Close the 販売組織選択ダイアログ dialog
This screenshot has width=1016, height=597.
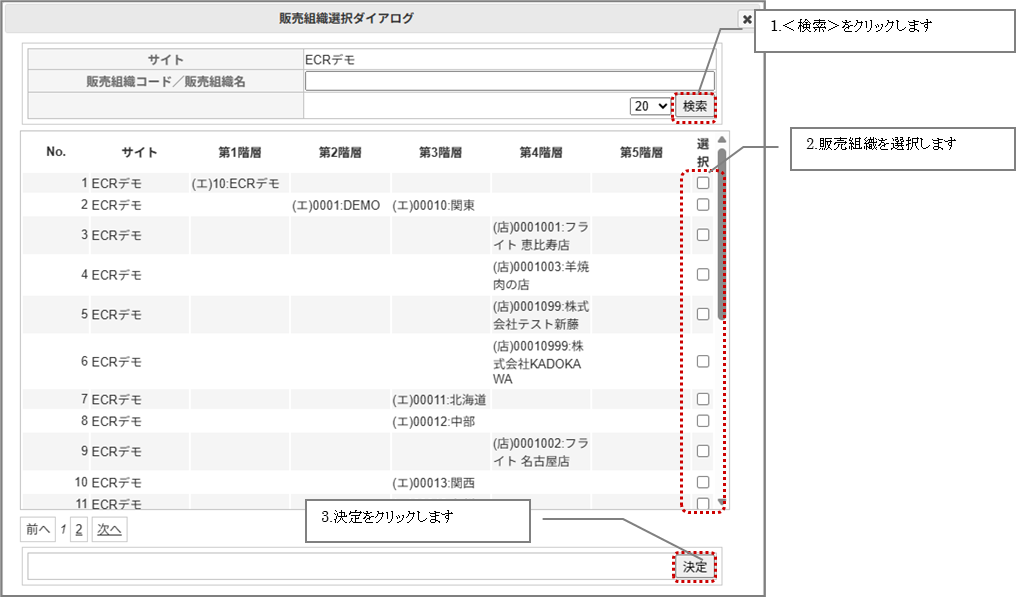tap(747, 19)
